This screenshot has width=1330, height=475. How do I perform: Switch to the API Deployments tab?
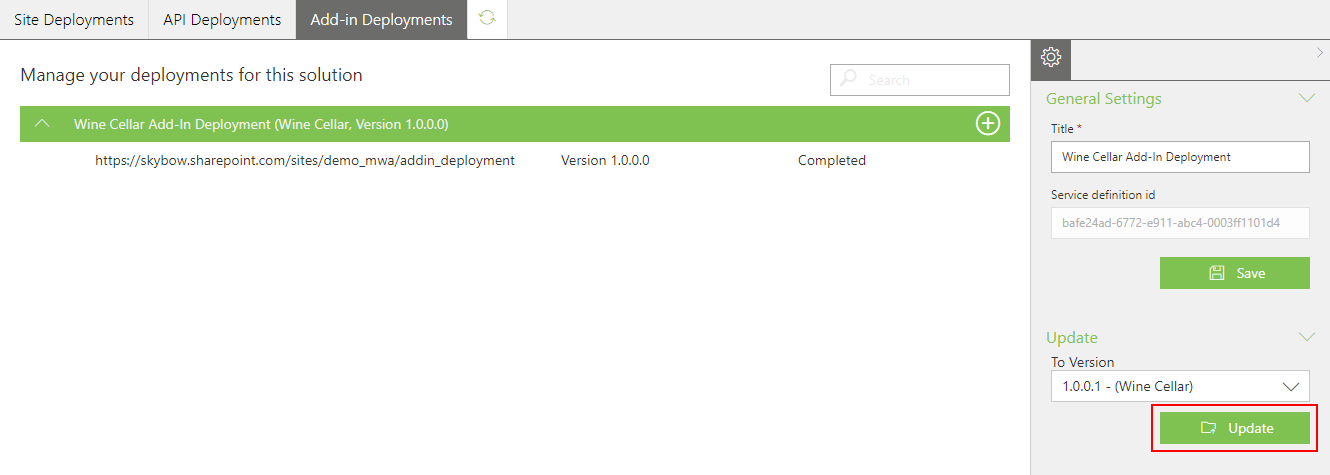click(222, 20)
